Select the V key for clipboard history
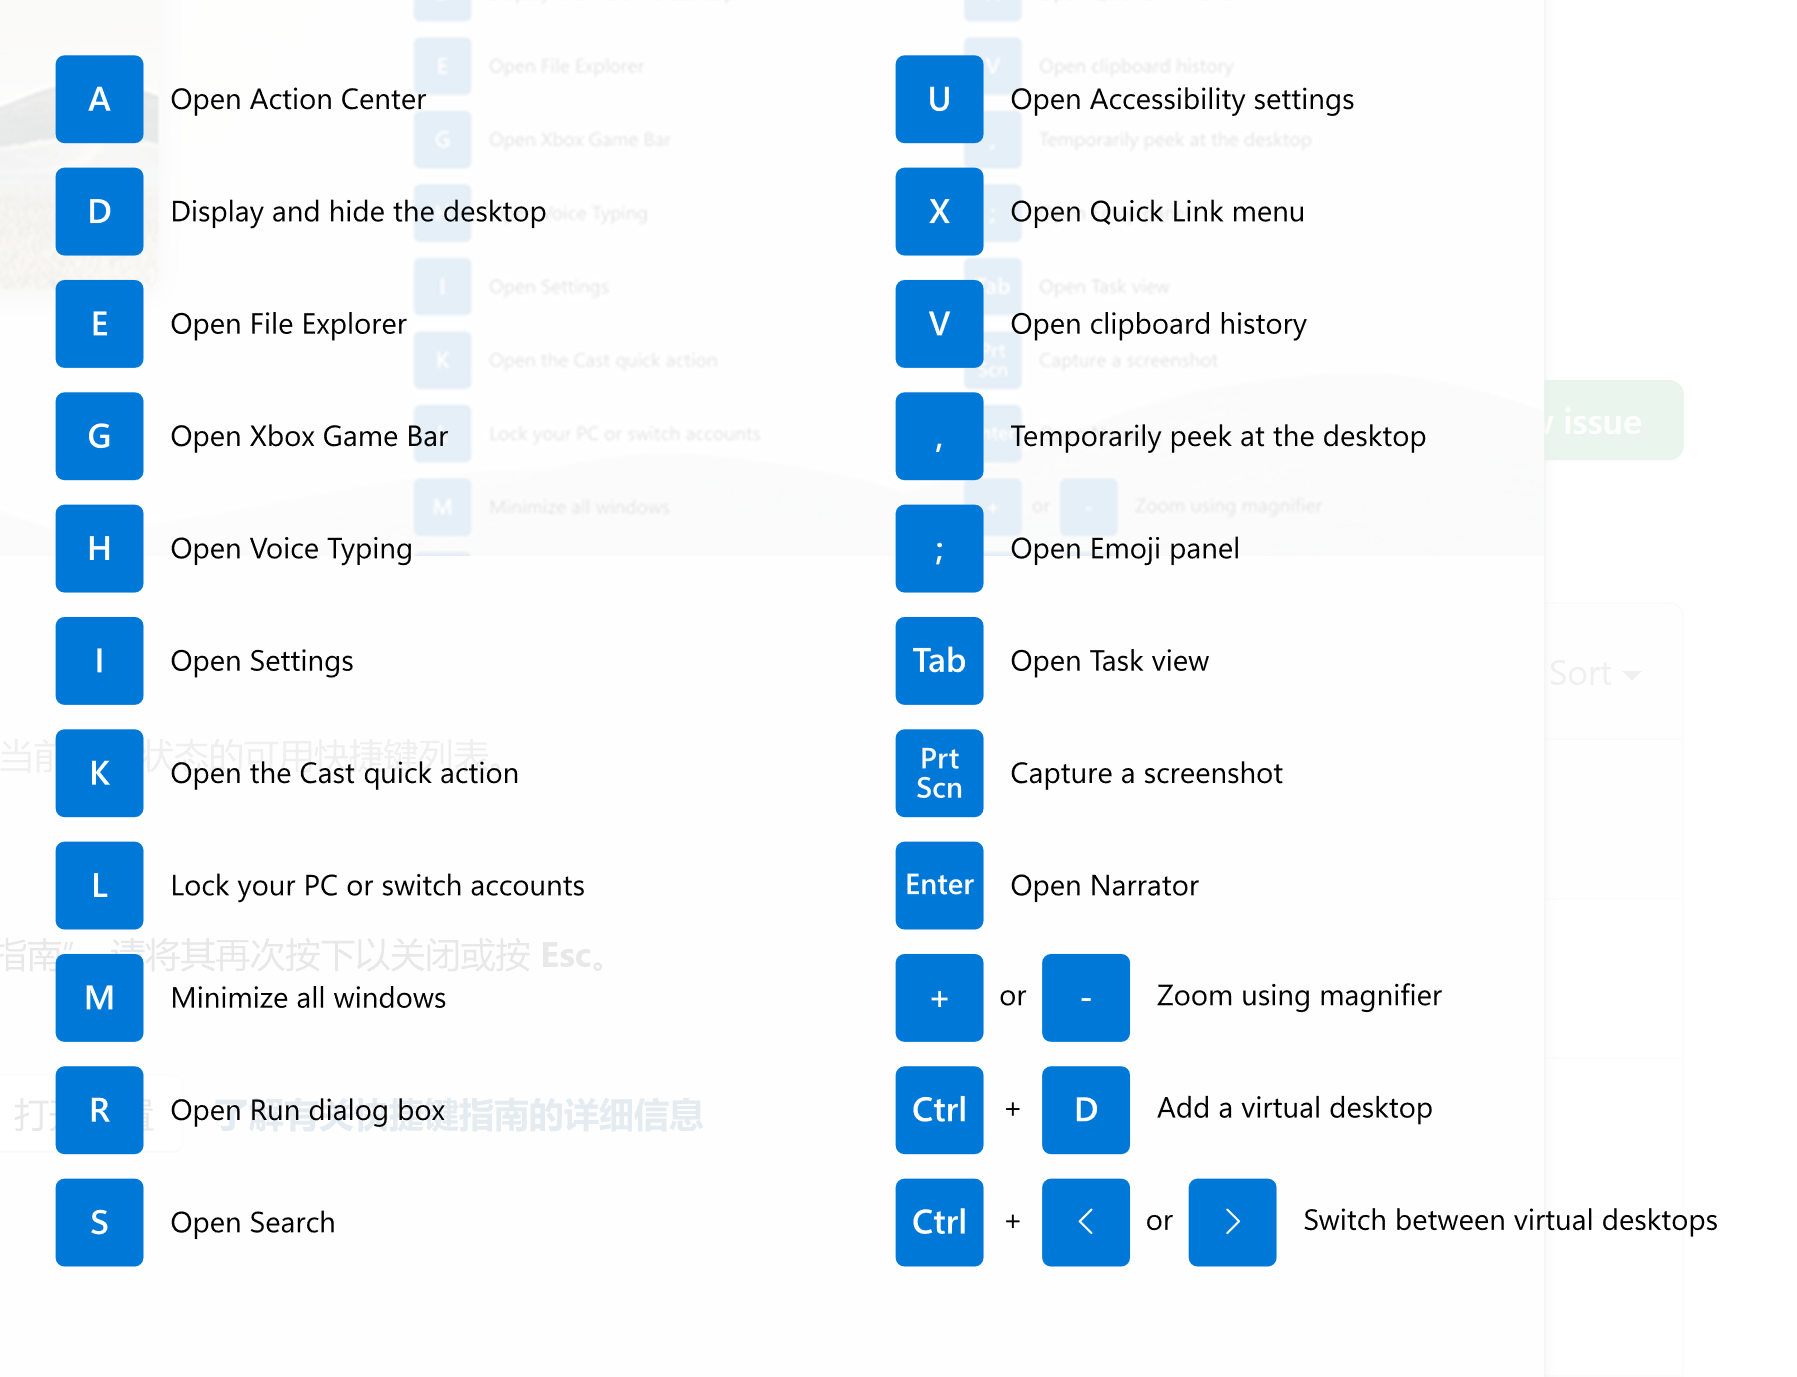The width and height of the screenshot is (1797, 1377). tap(938, 324)
